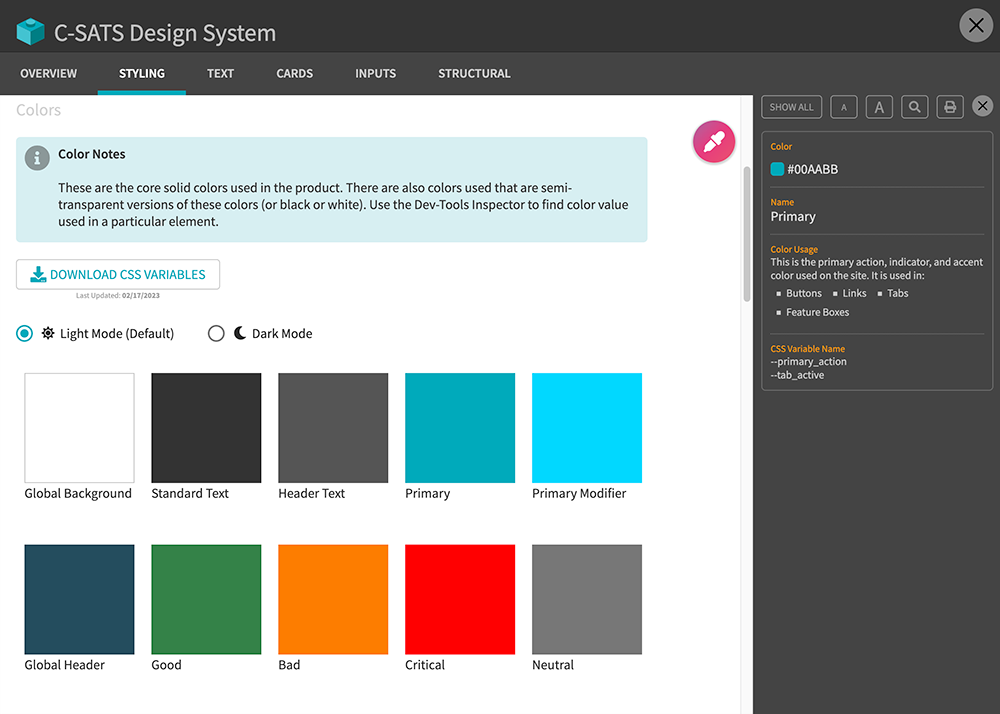The height and width of the screenshot is (714, 1000).
Task: Click the main content vertical scrollbar
Action: 746,232
